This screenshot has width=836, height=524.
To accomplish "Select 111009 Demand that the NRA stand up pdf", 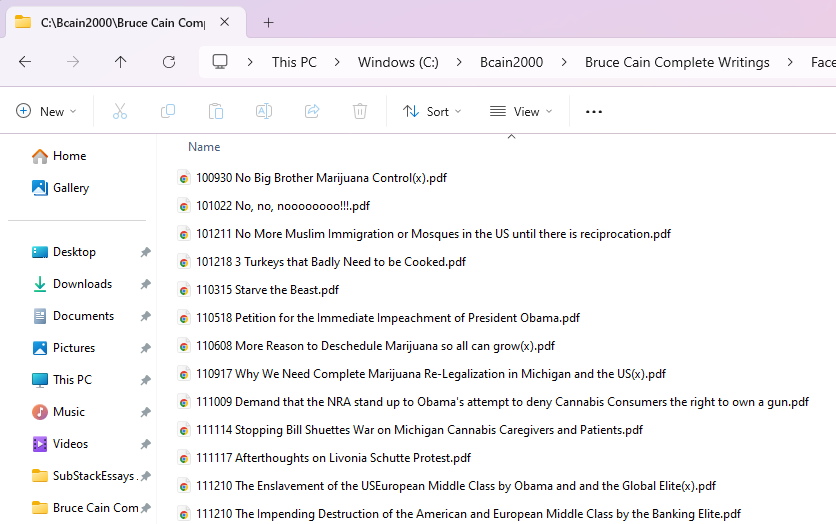I will pyautogui.click(x=502, y=402).
